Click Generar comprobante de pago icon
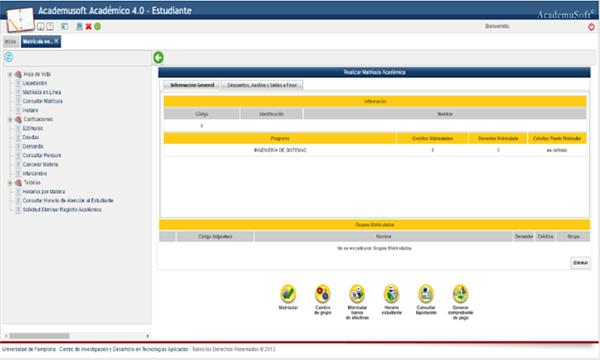 pos(460,294)
